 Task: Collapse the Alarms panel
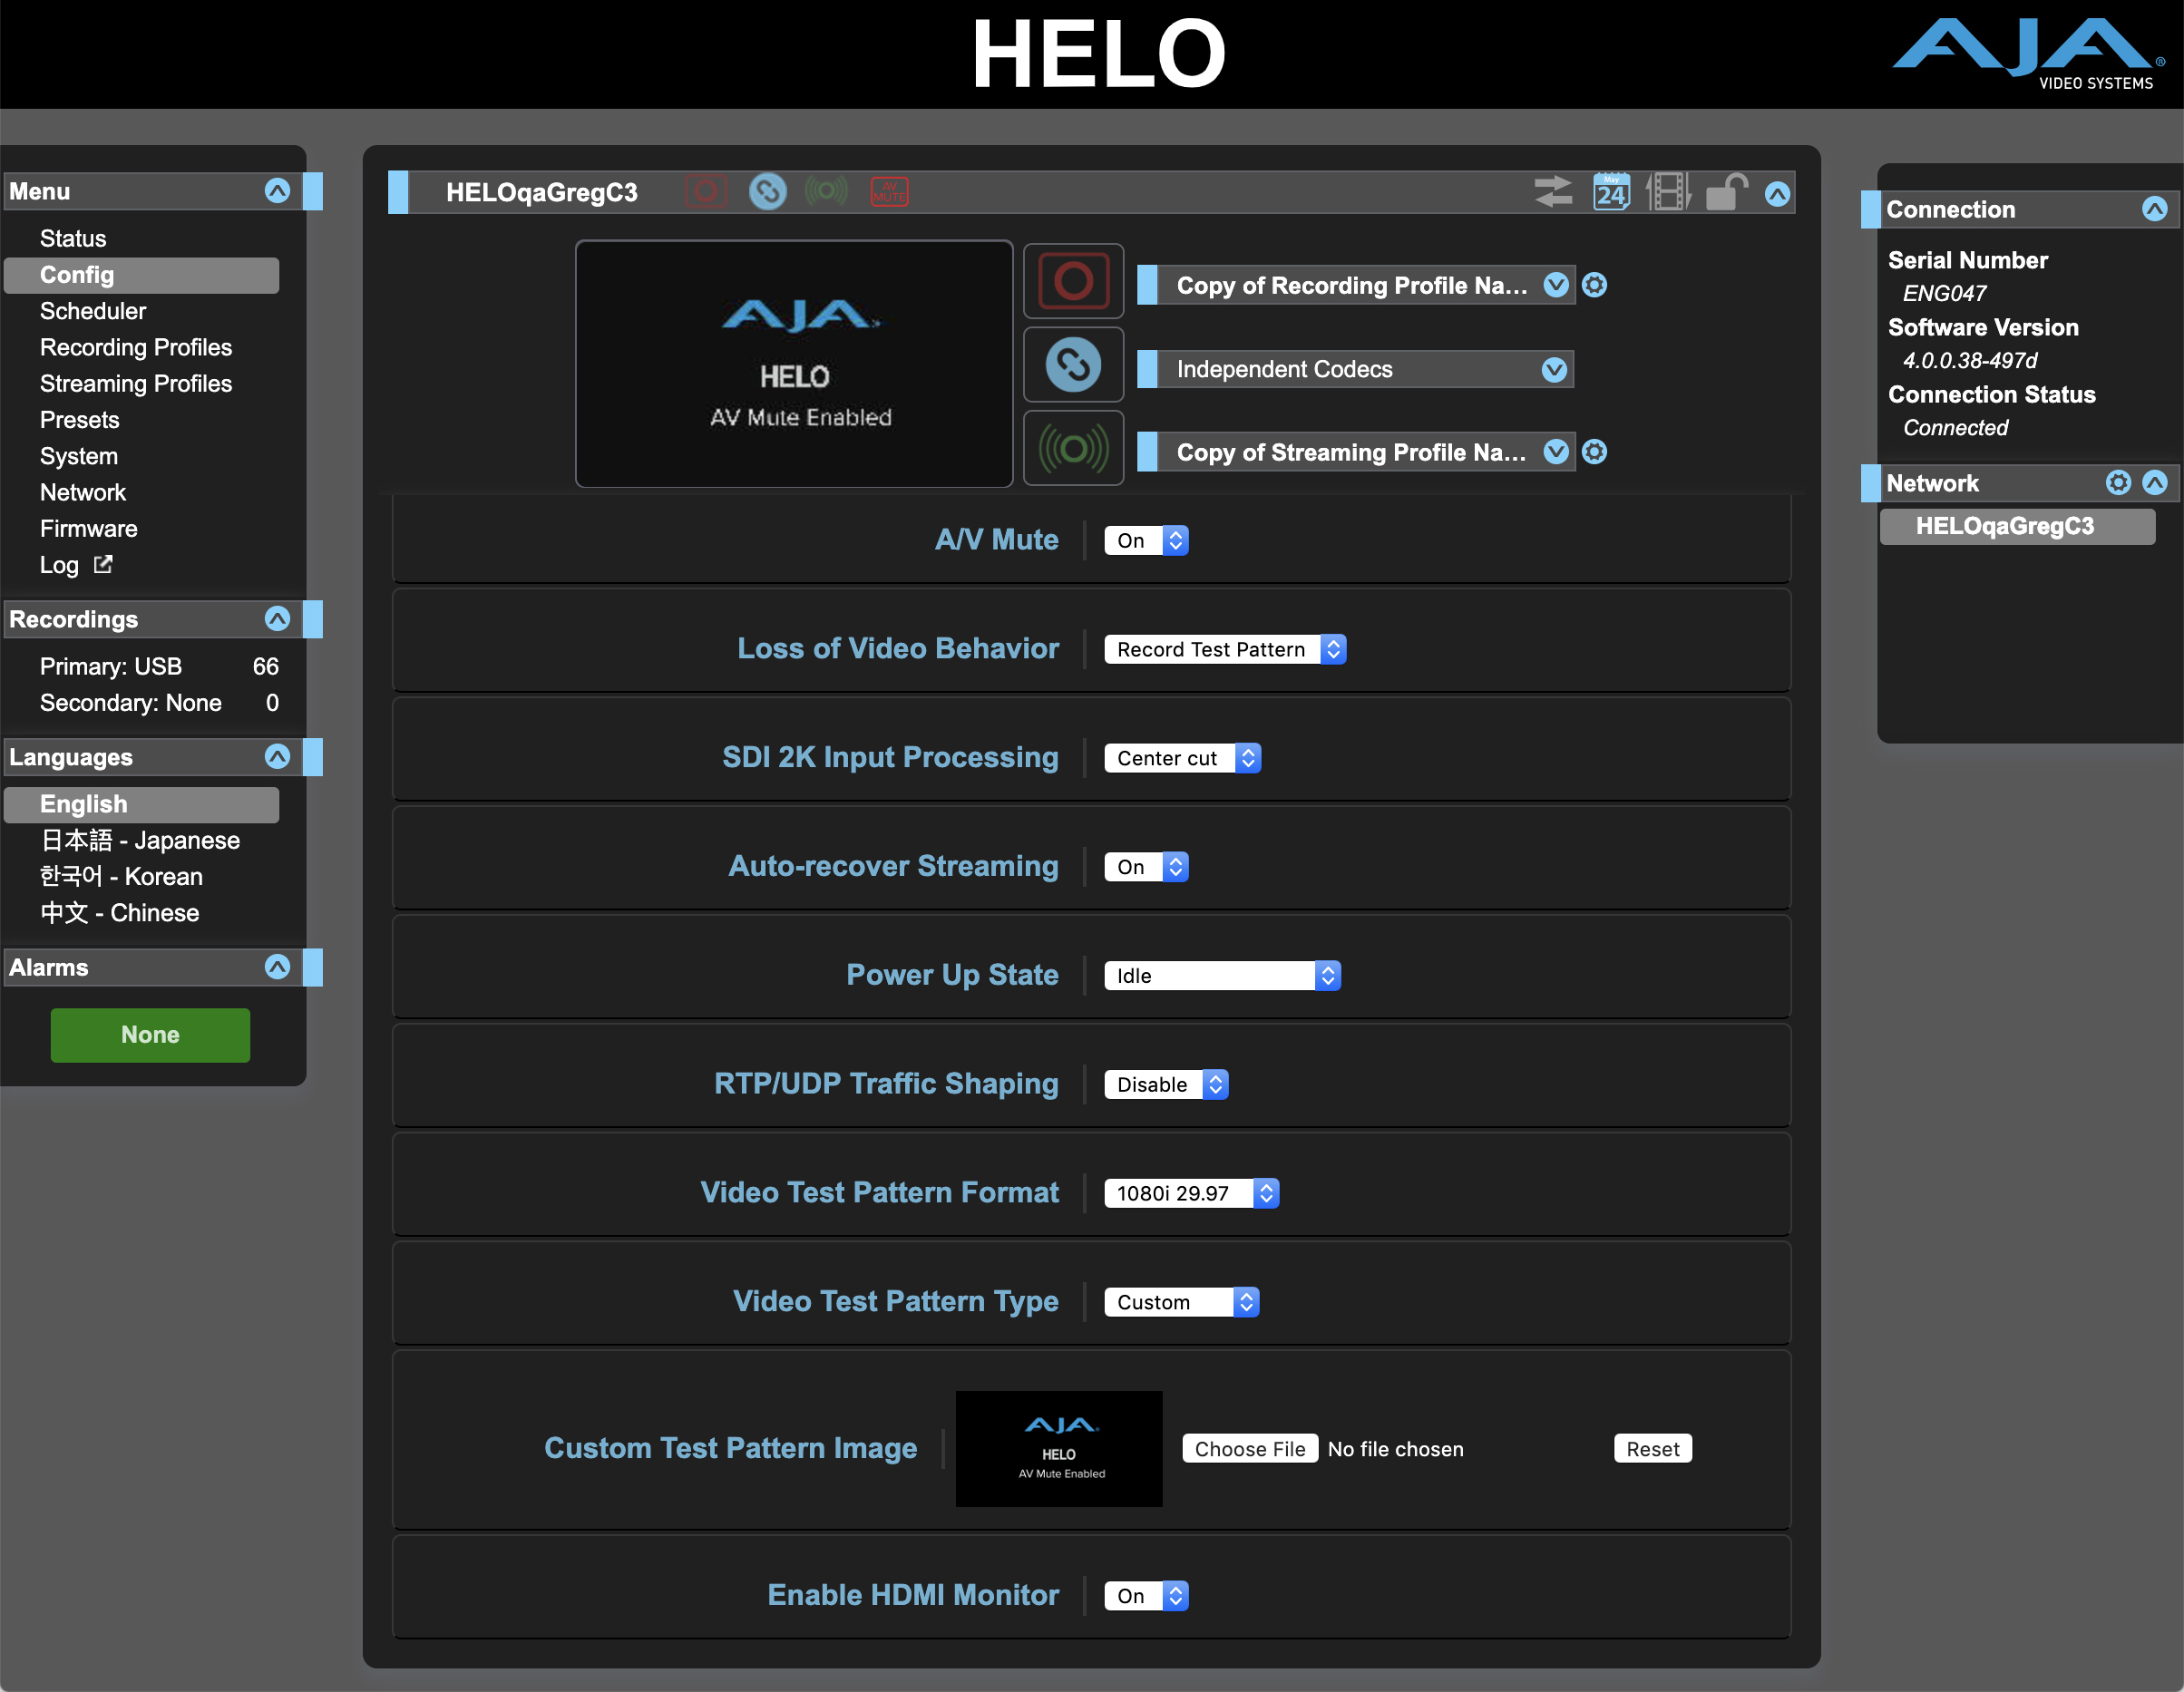(x=277, y=966)
